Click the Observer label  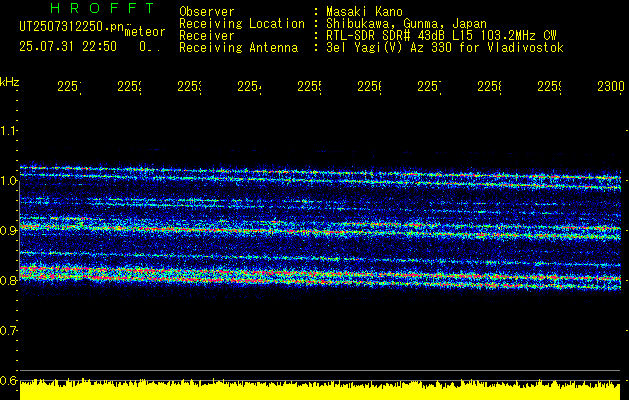(x=207, y=12)
